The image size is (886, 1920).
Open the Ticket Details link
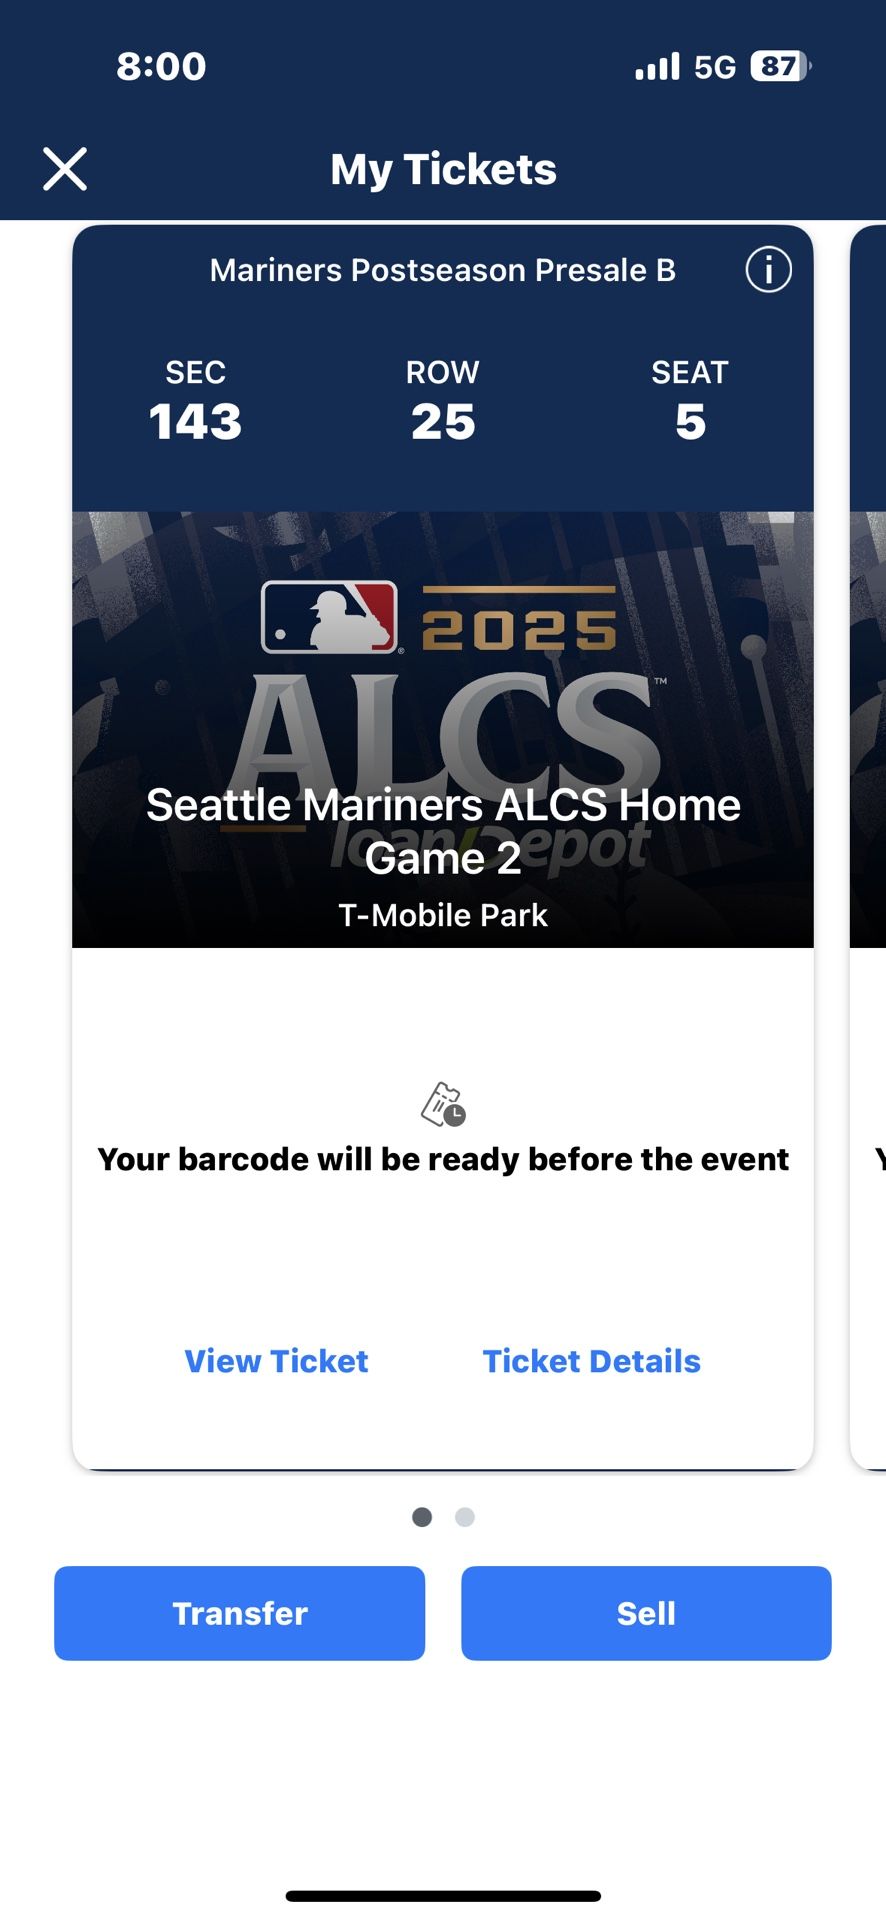(592, 1361)
